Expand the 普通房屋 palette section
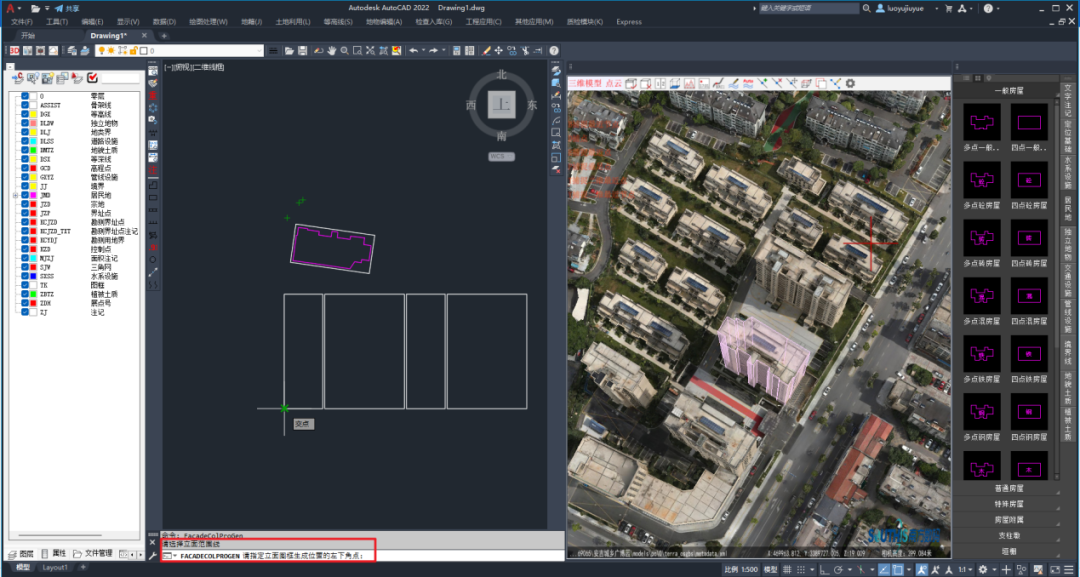1080x577 pixels. [1008, 489]
